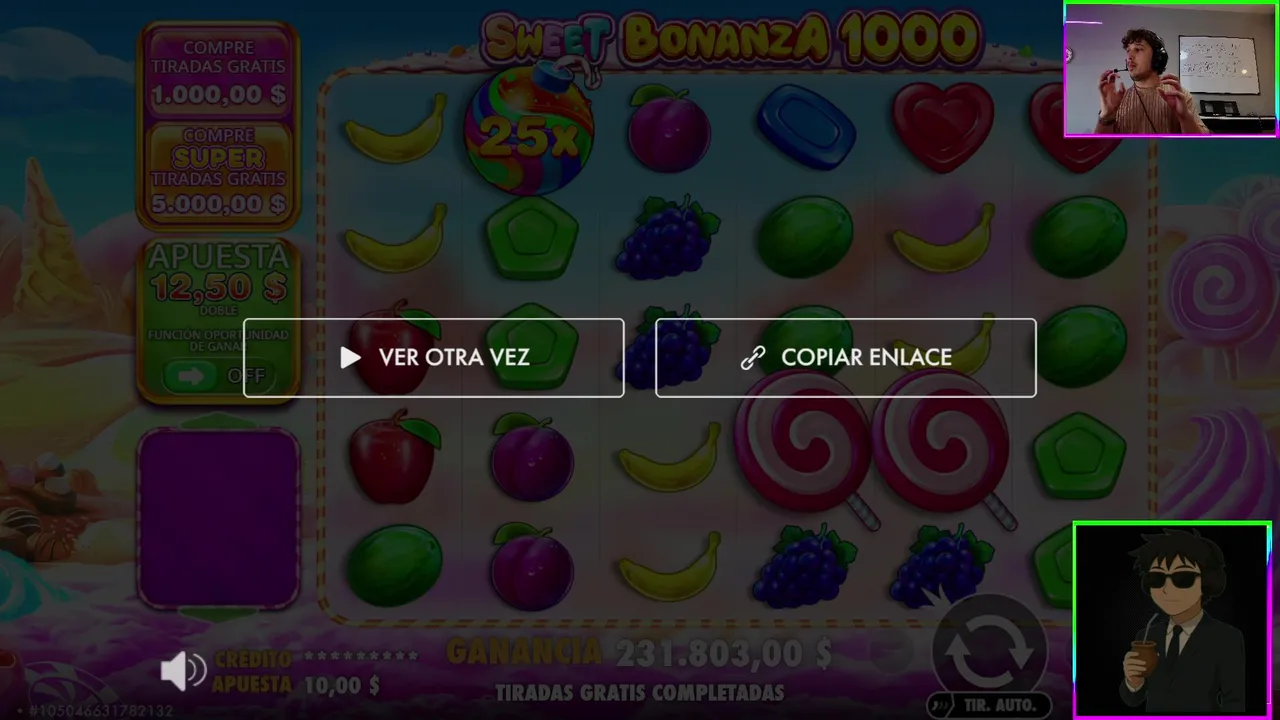Mute the game sound speaker icon
Screen dimensions: 1280x720
183,671
